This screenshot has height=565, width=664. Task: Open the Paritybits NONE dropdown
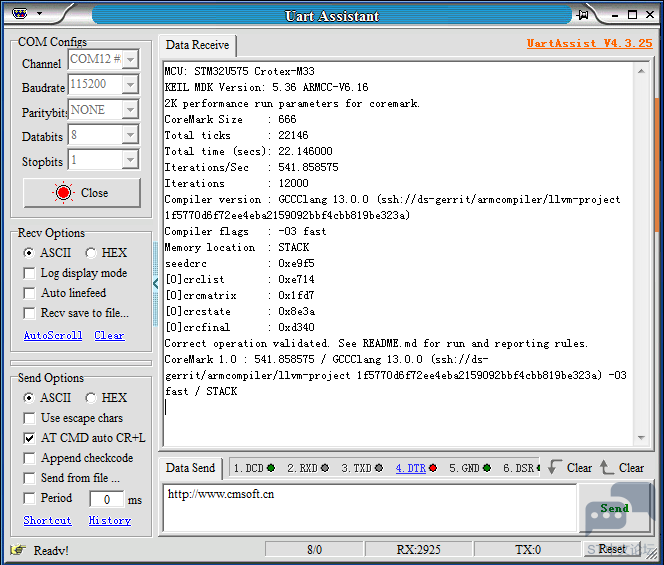click(x=131, y=110)
